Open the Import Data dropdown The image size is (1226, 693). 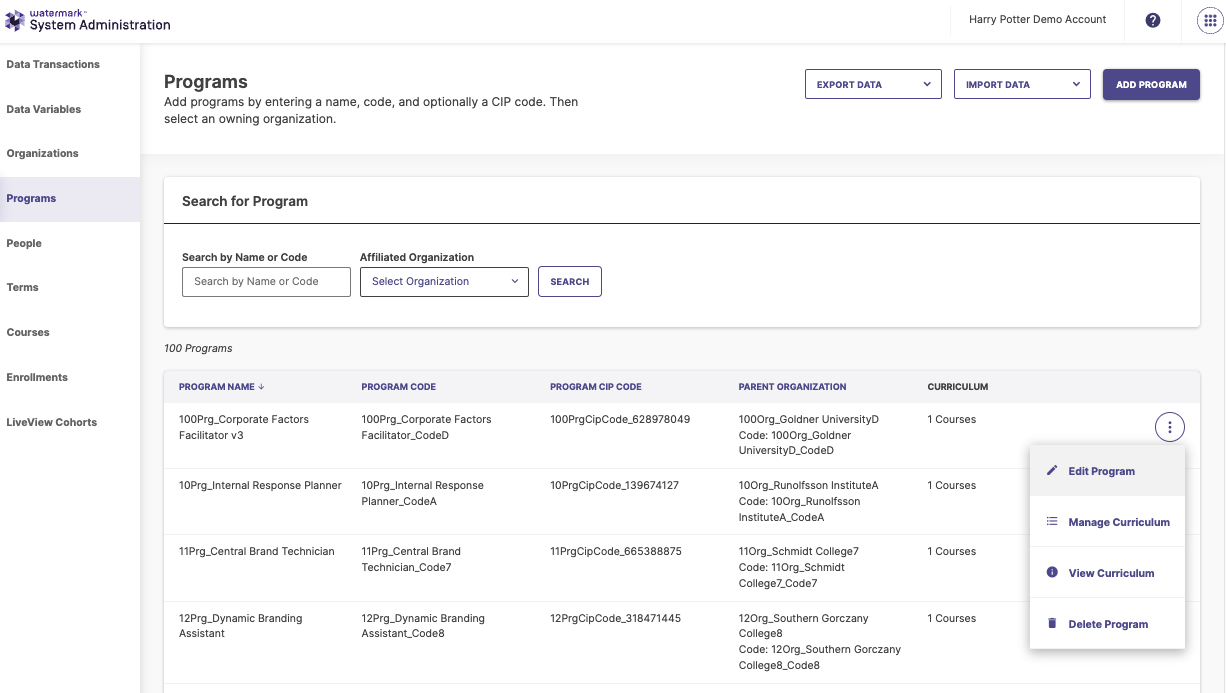point(1022,84)
